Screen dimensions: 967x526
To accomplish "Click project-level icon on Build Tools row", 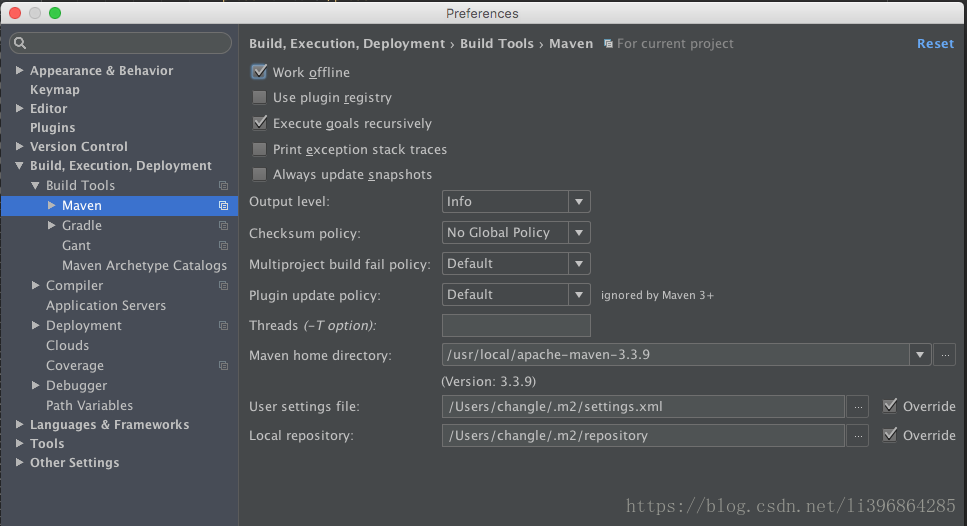I will pyautogui.click(x=223, y=186).
